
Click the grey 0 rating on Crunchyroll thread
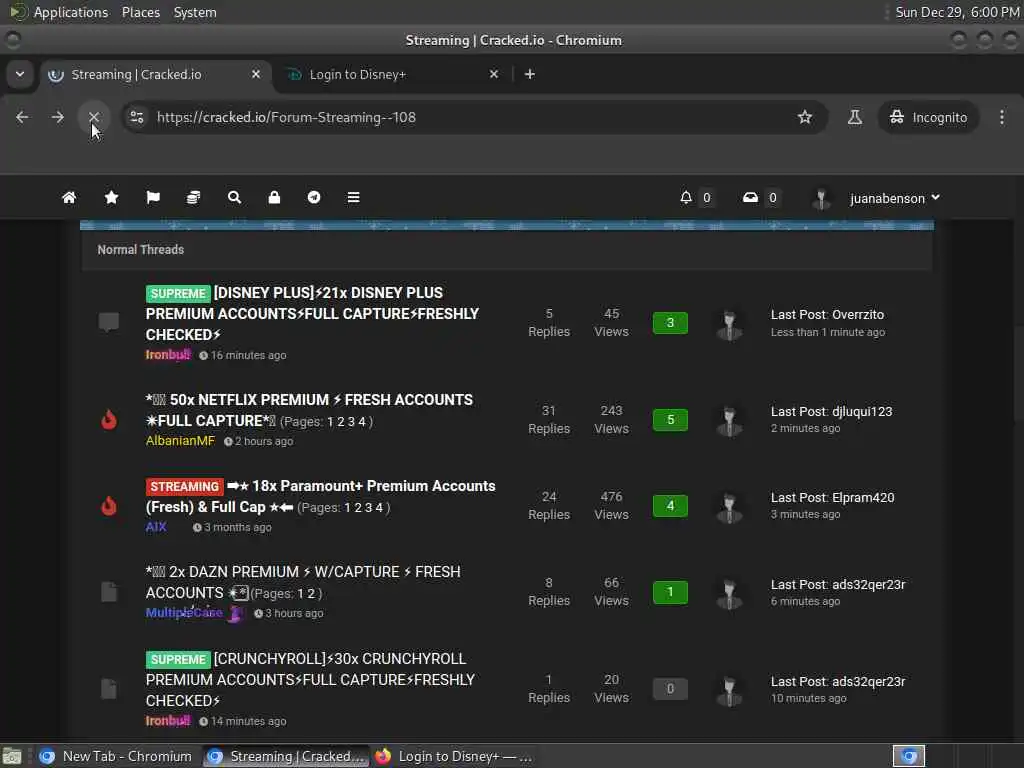pos(670,688)
